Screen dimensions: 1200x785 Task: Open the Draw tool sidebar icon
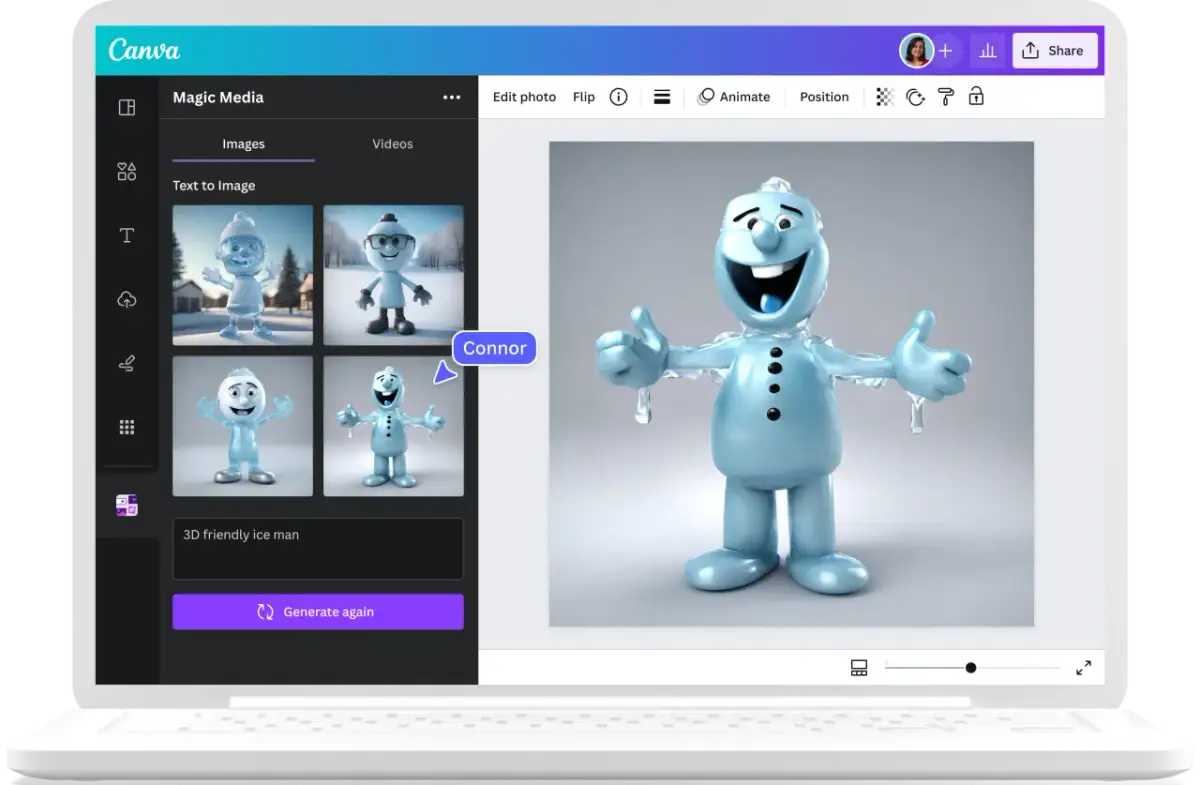127,364
